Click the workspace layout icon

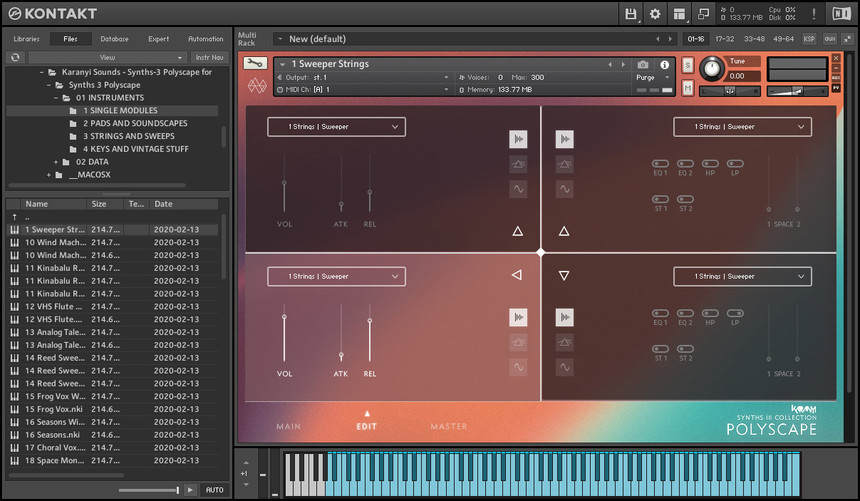pyautogui.click(x=680, y=13)
